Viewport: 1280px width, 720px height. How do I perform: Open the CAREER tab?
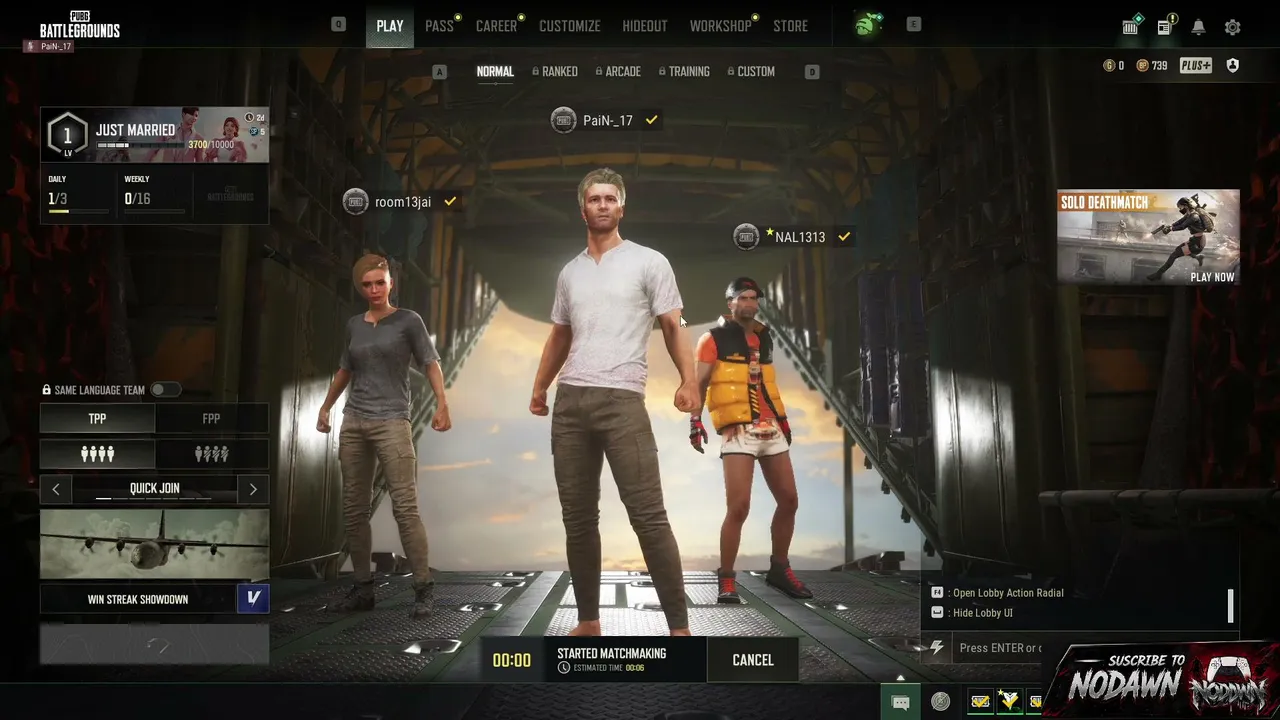(496, 26)
